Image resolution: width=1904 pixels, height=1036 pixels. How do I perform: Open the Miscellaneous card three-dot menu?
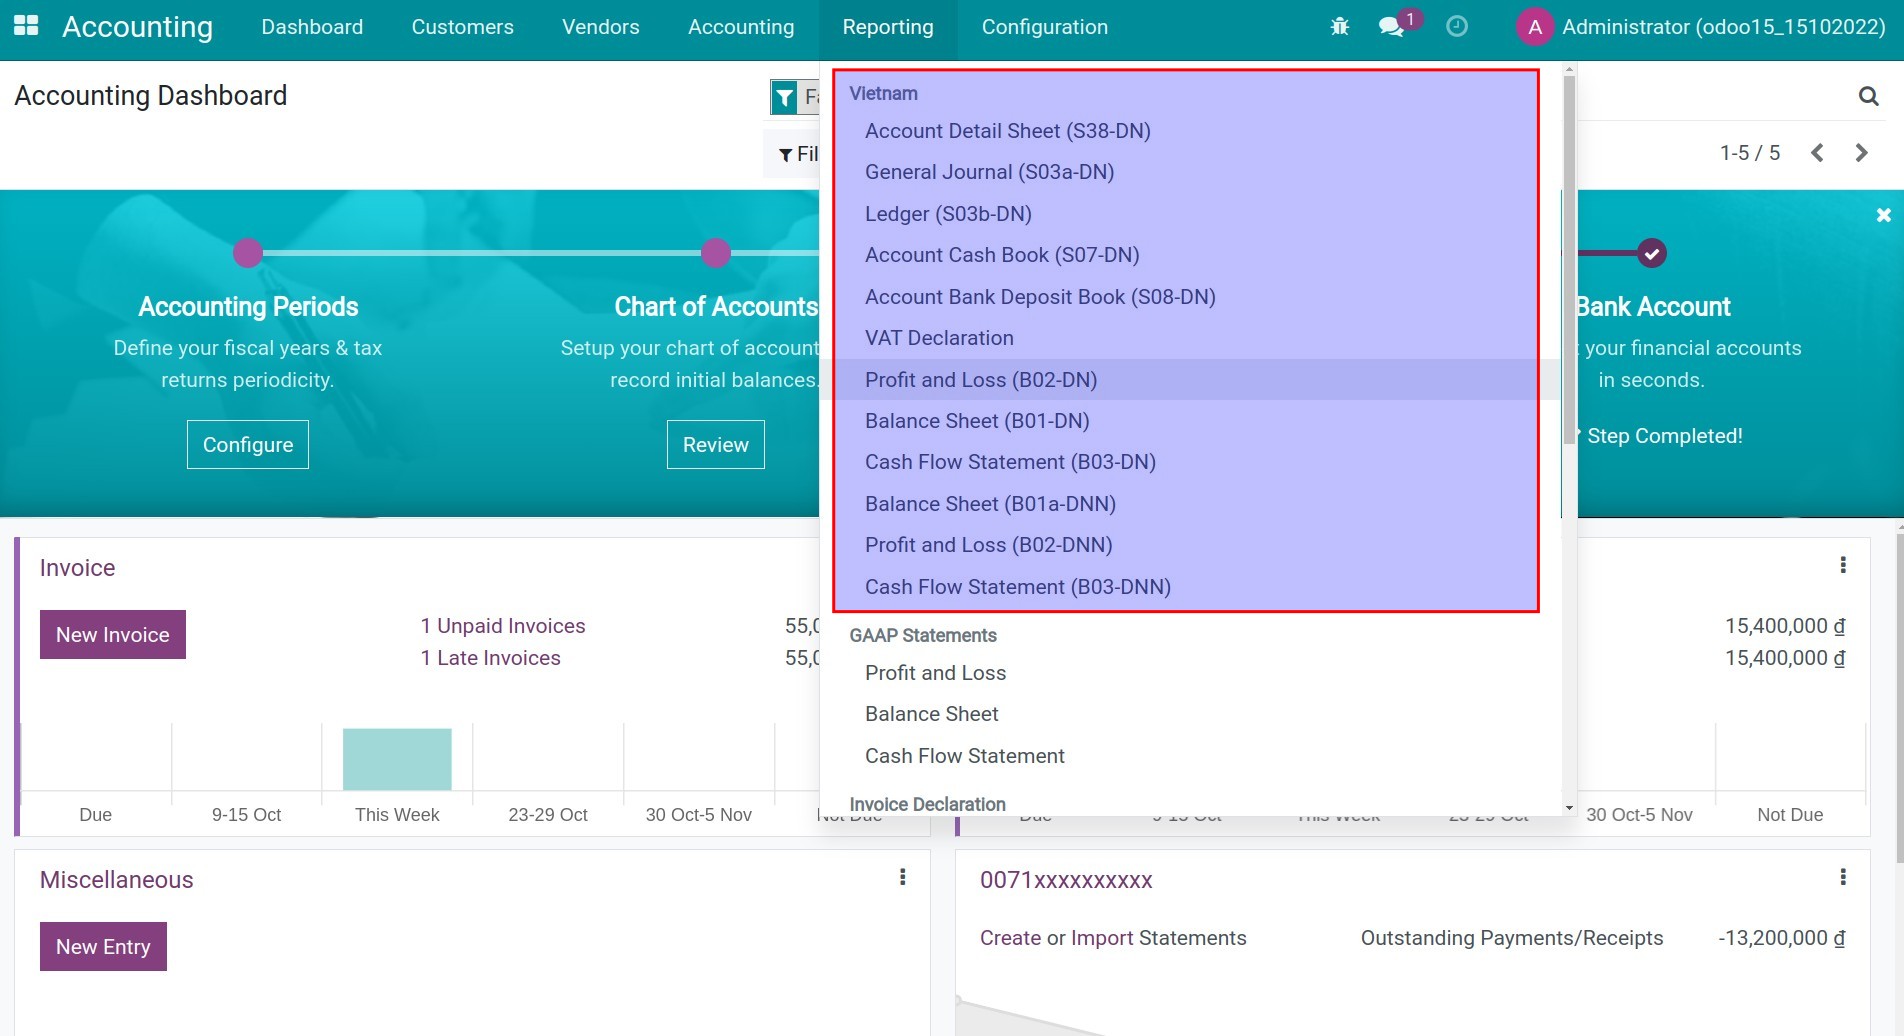(903, 877)
